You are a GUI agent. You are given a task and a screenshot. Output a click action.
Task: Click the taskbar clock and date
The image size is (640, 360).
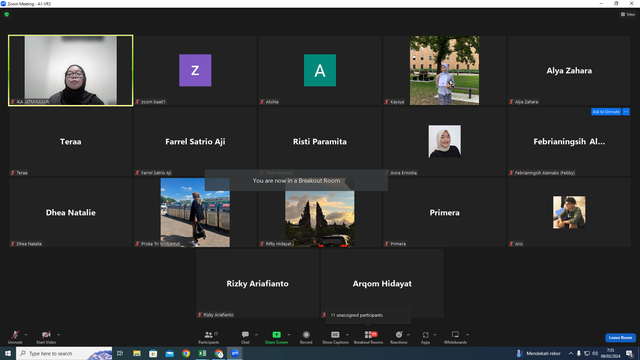(610, 353)
